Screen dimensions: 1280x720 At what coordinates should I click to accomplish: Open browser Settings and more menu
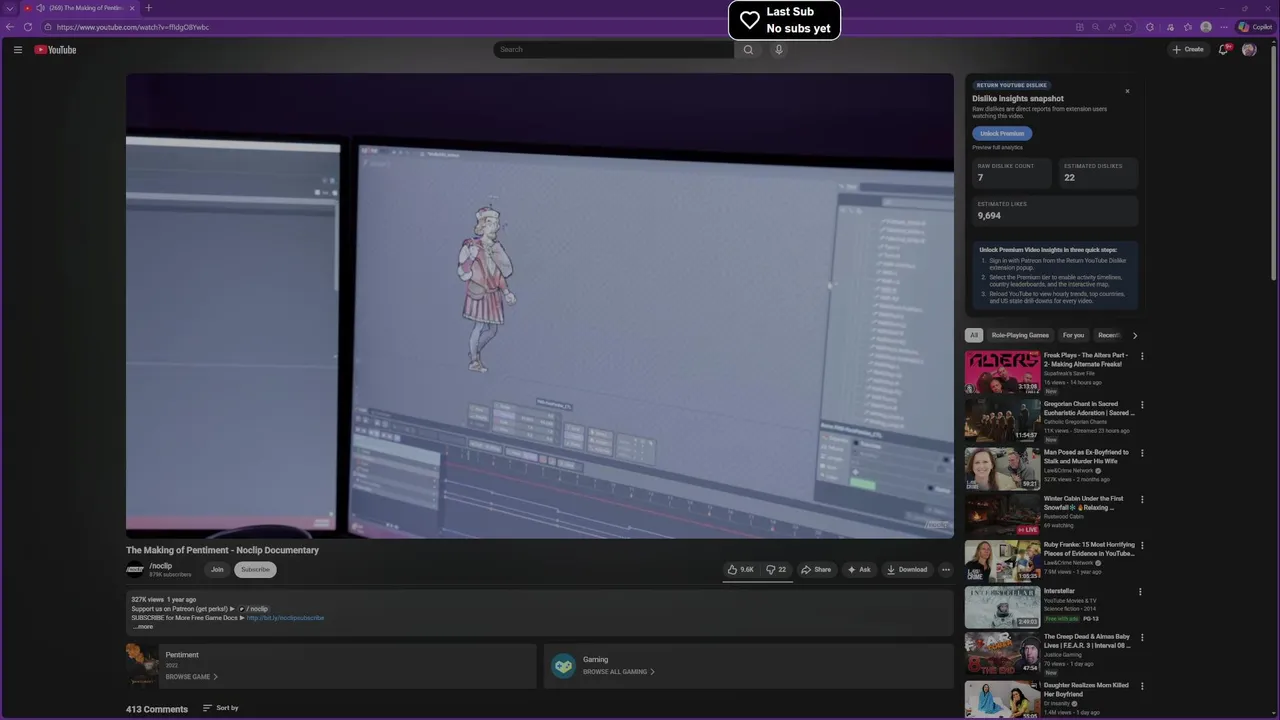(1223, 27)
